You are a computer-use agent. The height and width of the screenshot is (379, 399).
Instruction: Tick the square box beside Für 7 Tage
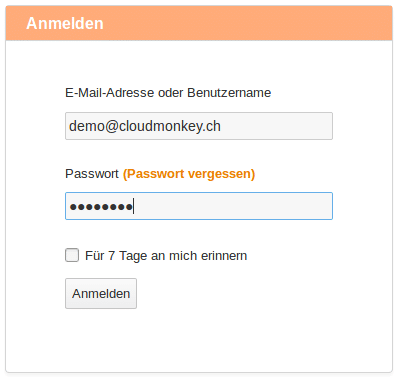(x=72, y=255)
